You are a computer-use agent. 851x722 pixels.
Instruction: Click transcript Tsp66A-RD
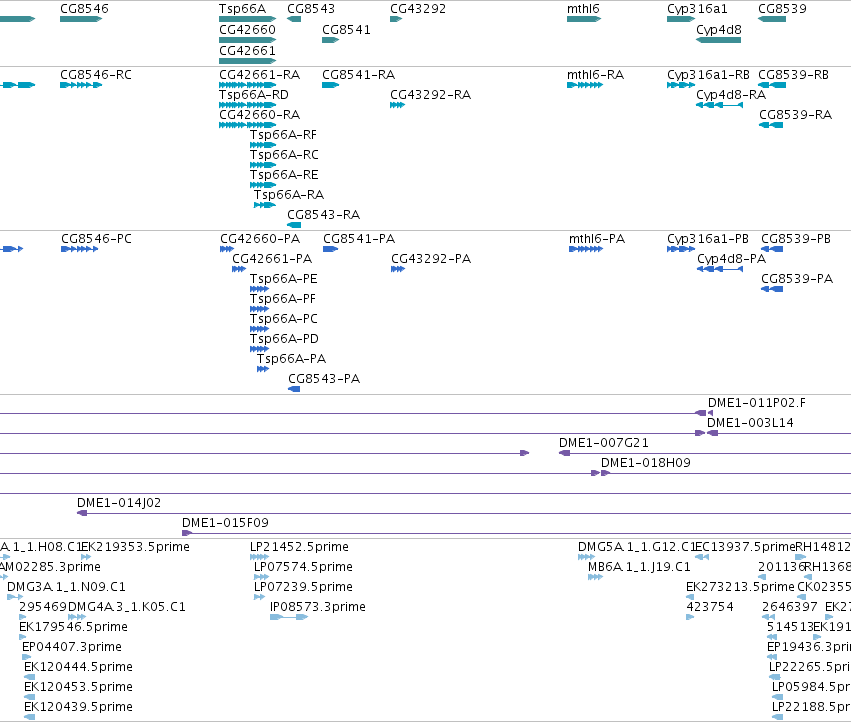[247, 105]
